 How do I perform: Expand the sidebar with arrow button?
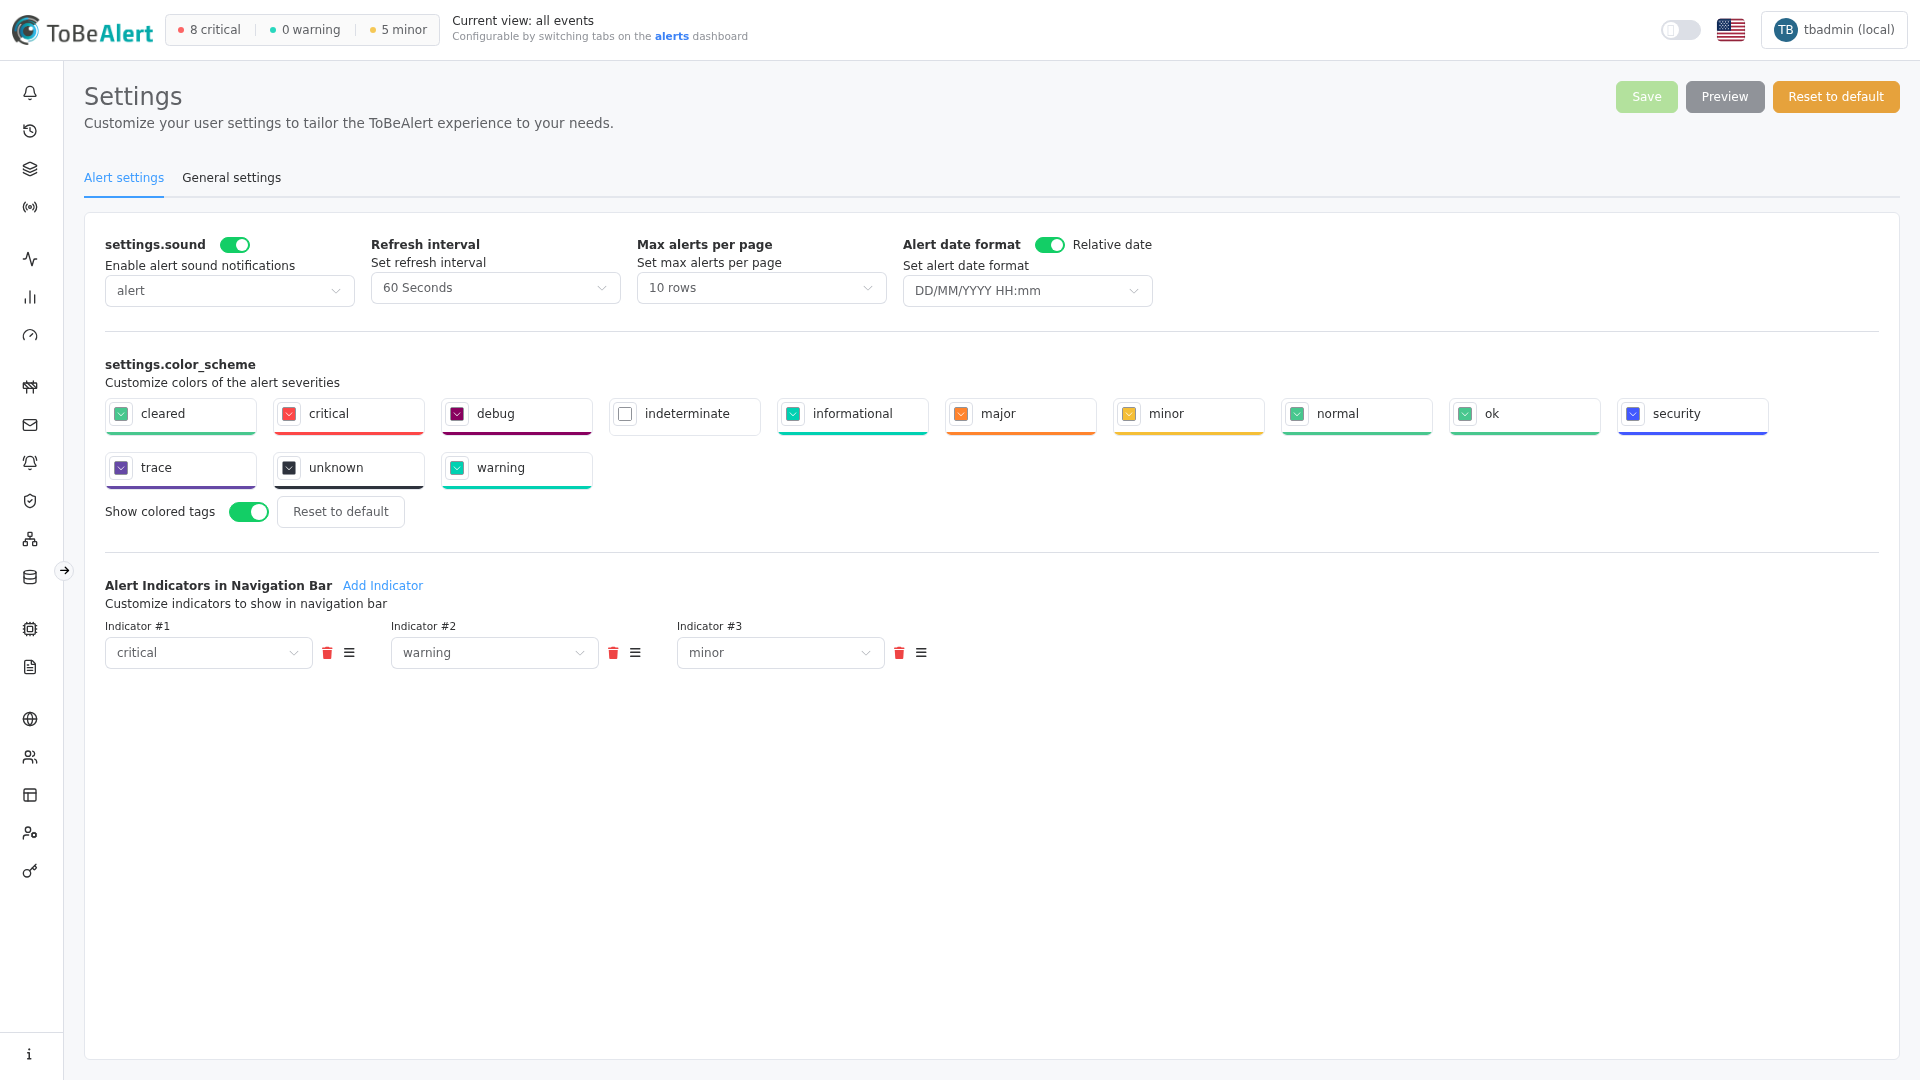tap(64, 571)
